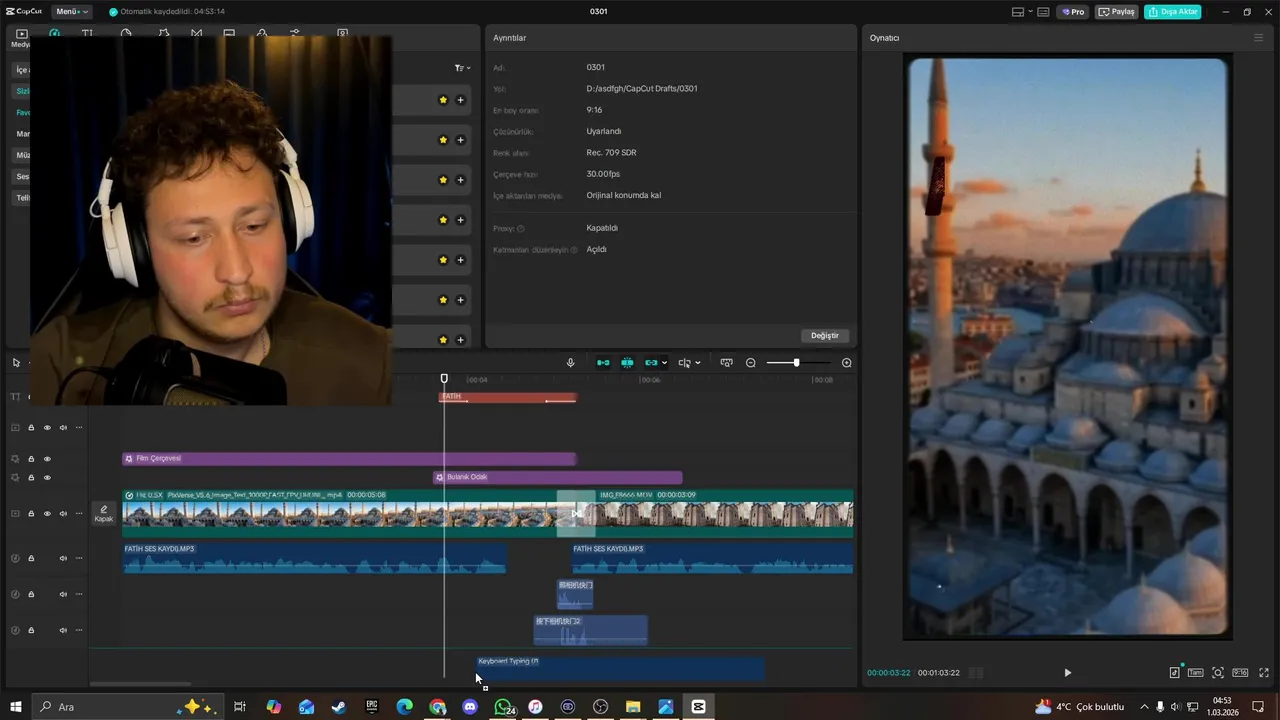The width and height of the screenshot is (1280, 720).
Task: Select the PixVerse video clip on timeline
Action: point(340,513)
